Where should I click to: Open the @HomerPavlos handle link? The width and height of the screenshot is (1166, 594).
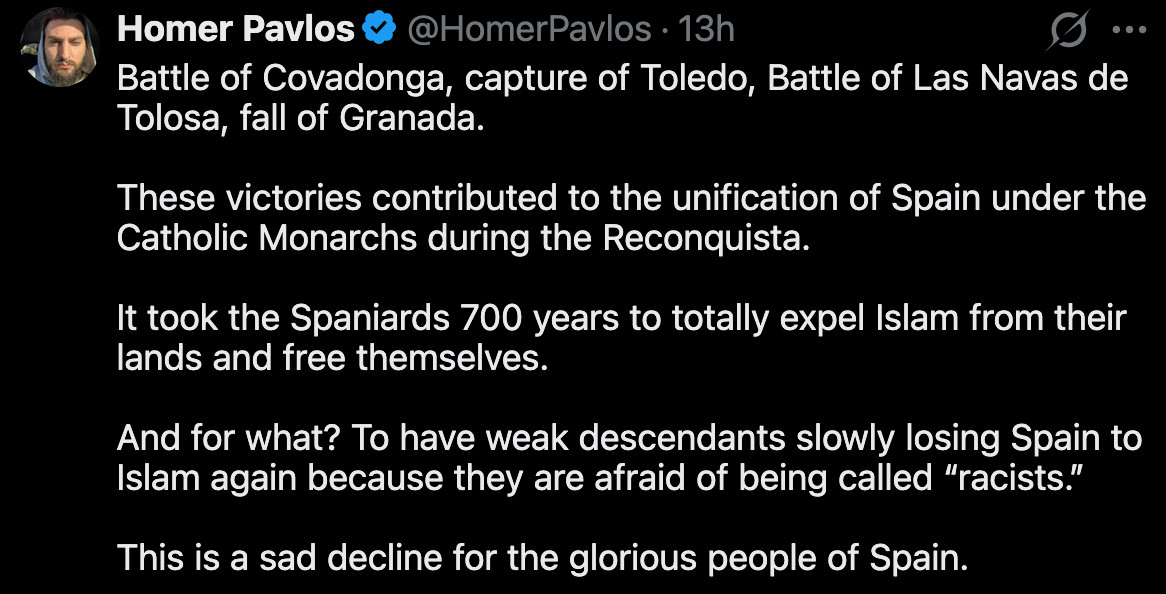point(529,30)
